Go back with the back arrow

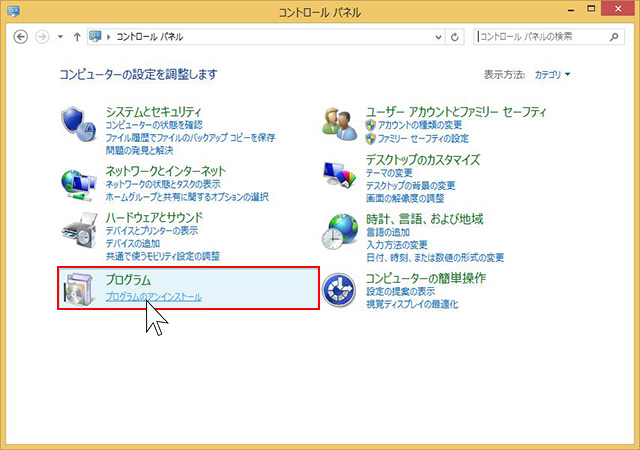(x=21, y=37)
